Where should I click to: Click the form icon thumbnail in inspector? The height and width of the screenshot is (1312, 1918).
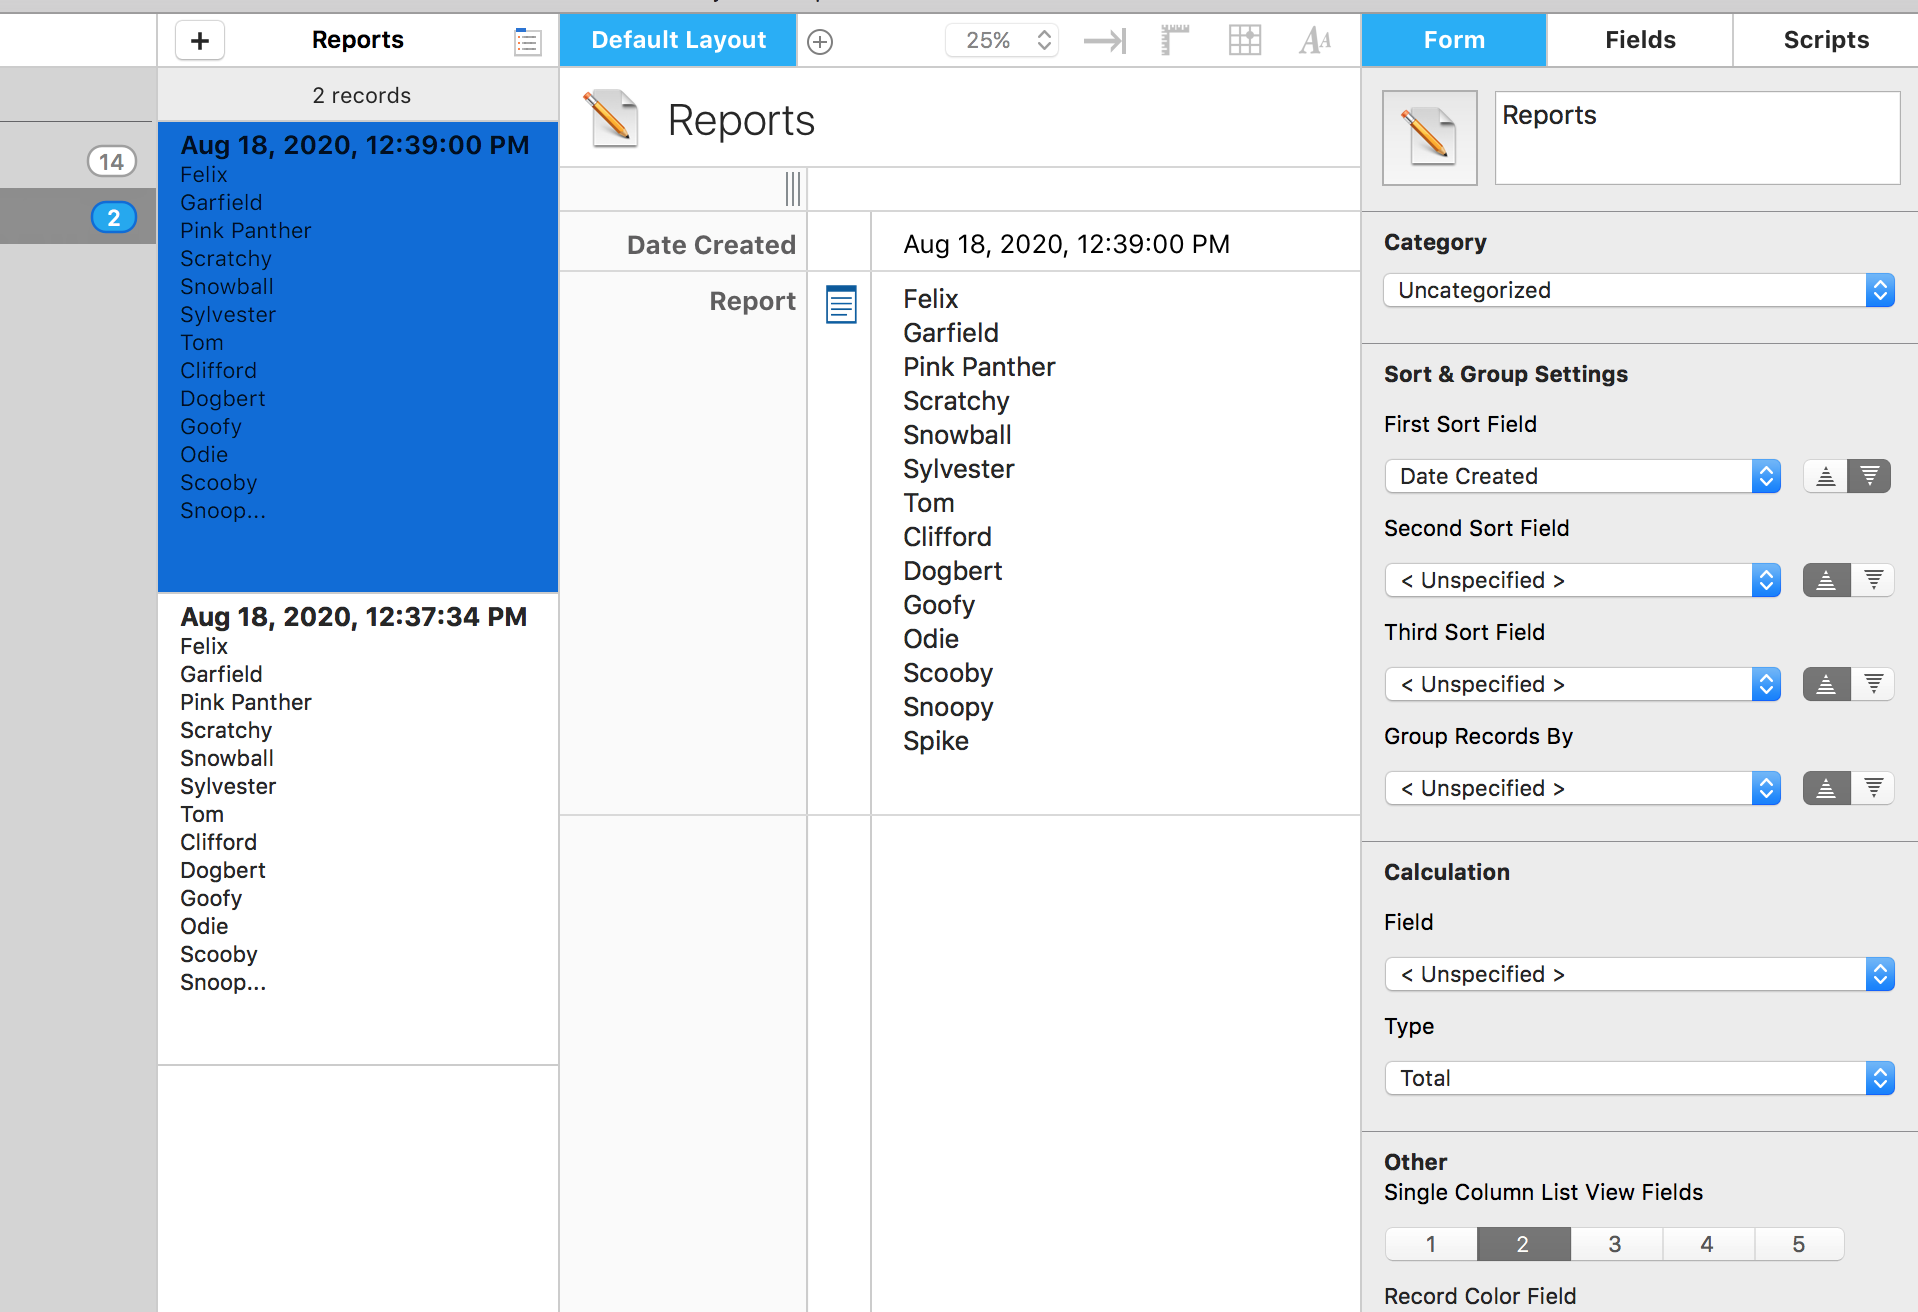1429,138
